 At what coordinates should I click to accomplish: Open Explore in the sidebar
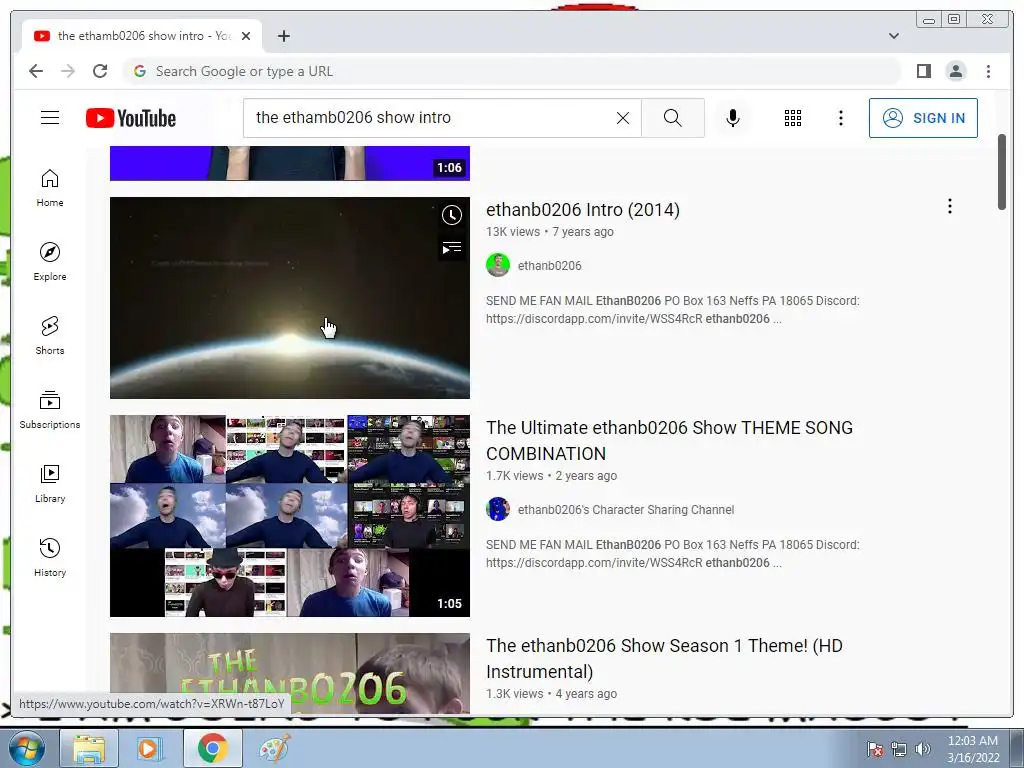(x=50, y=262)
